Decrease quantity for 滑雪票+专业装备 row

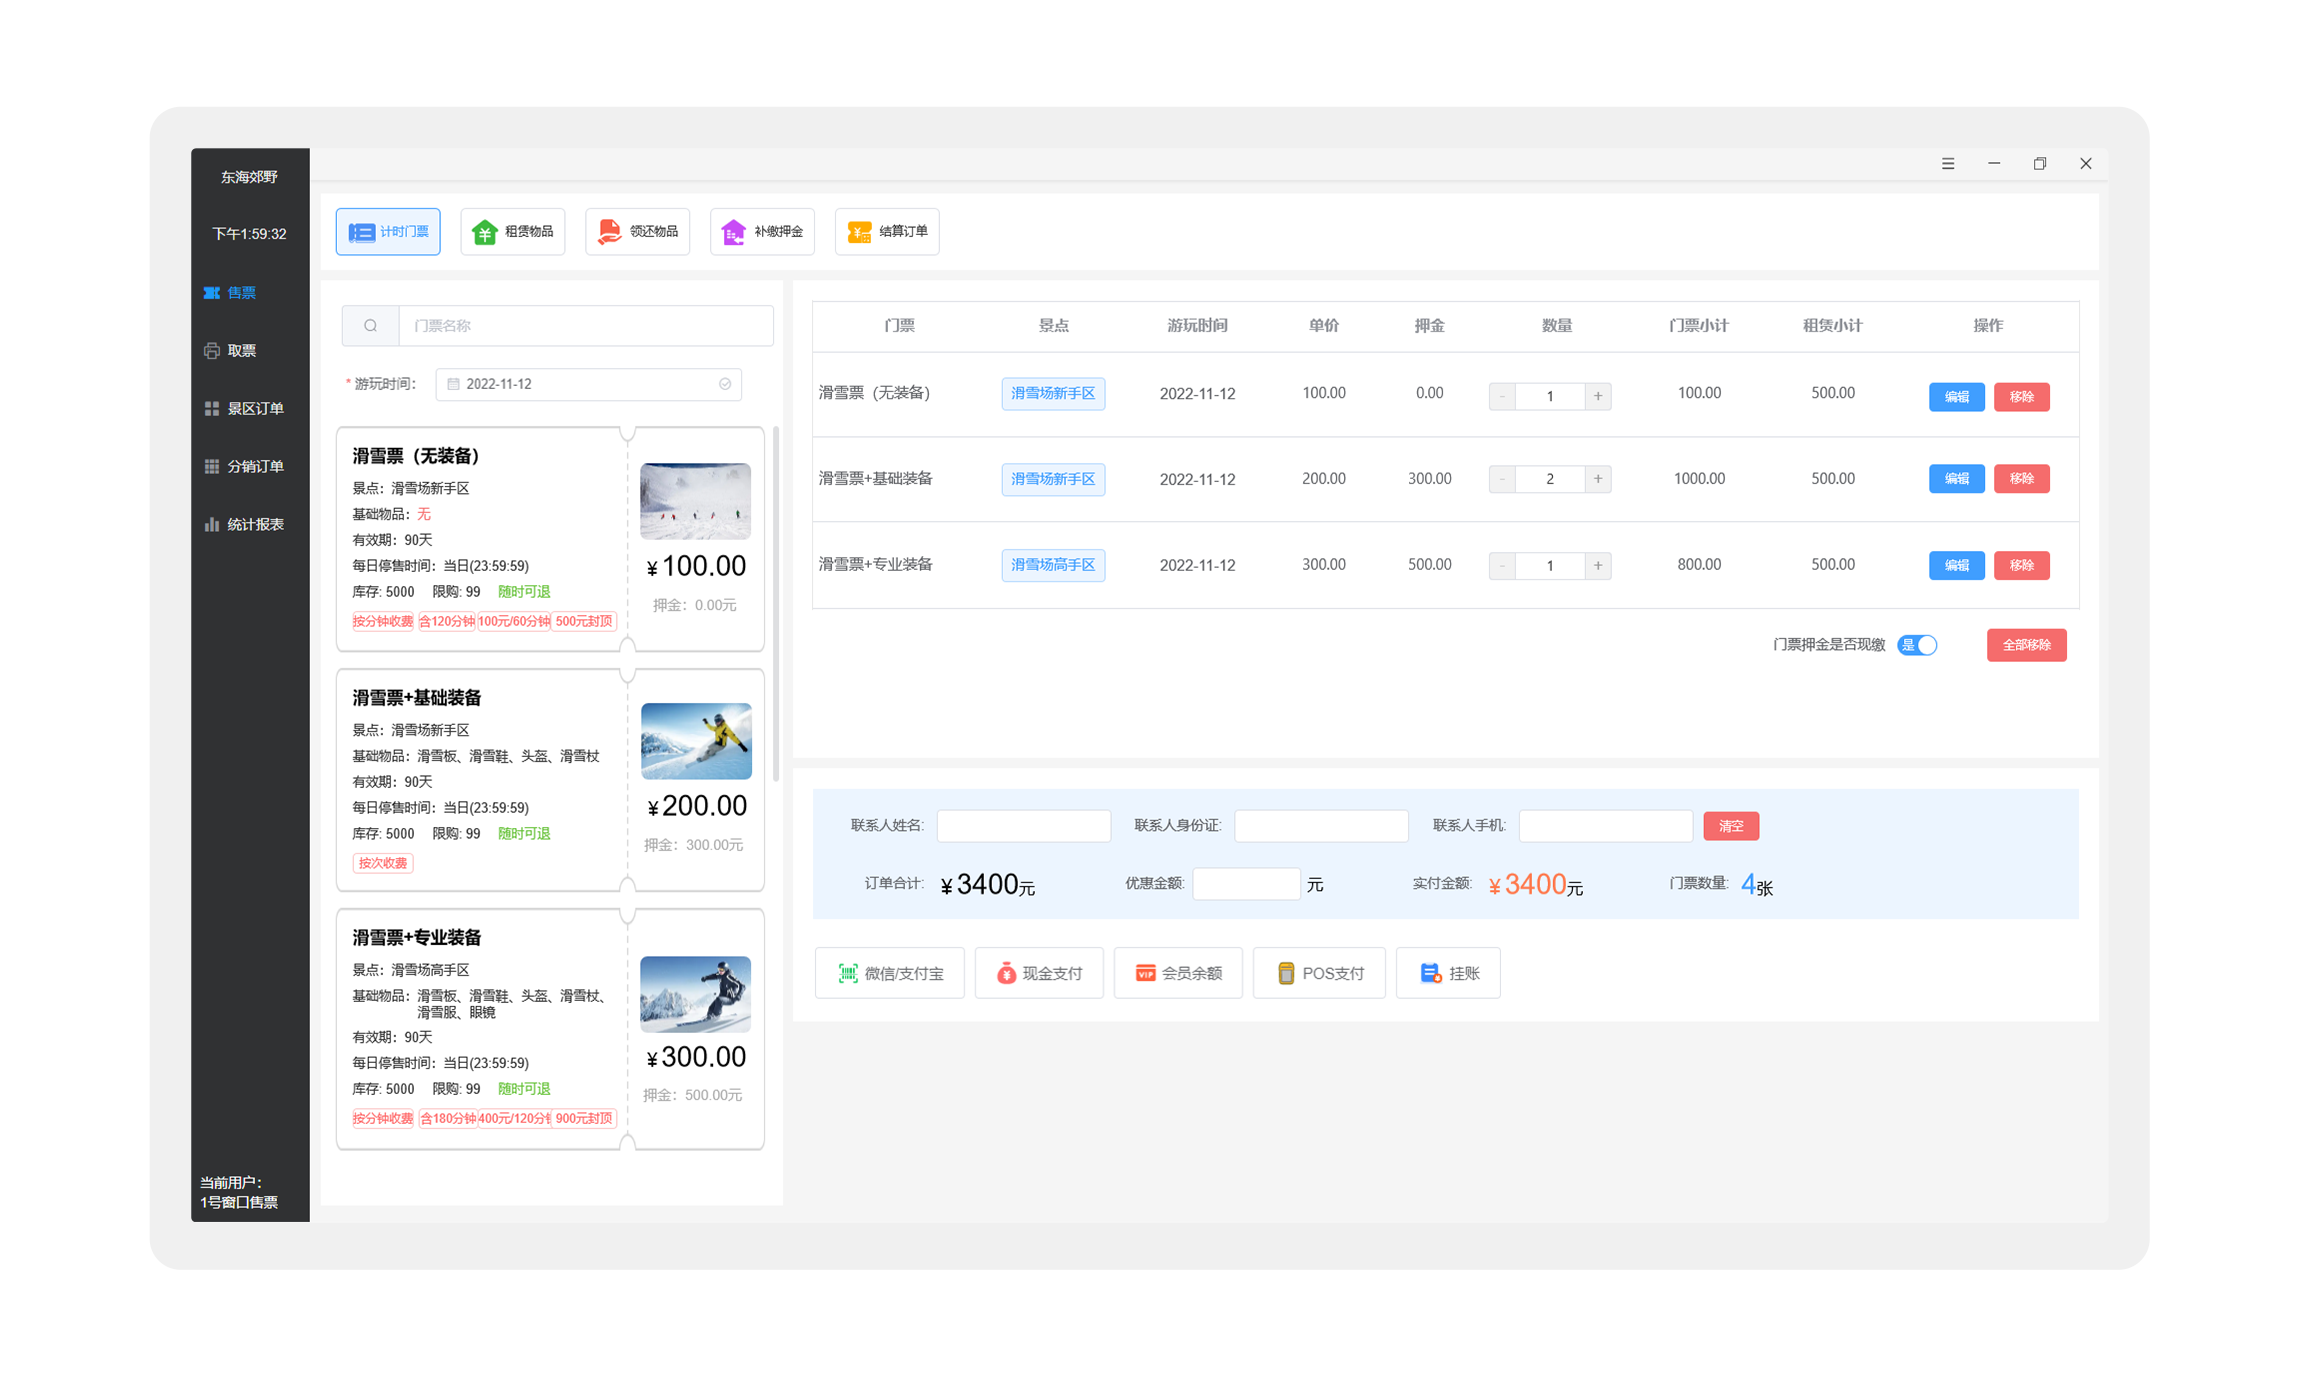pos(1502,565)
